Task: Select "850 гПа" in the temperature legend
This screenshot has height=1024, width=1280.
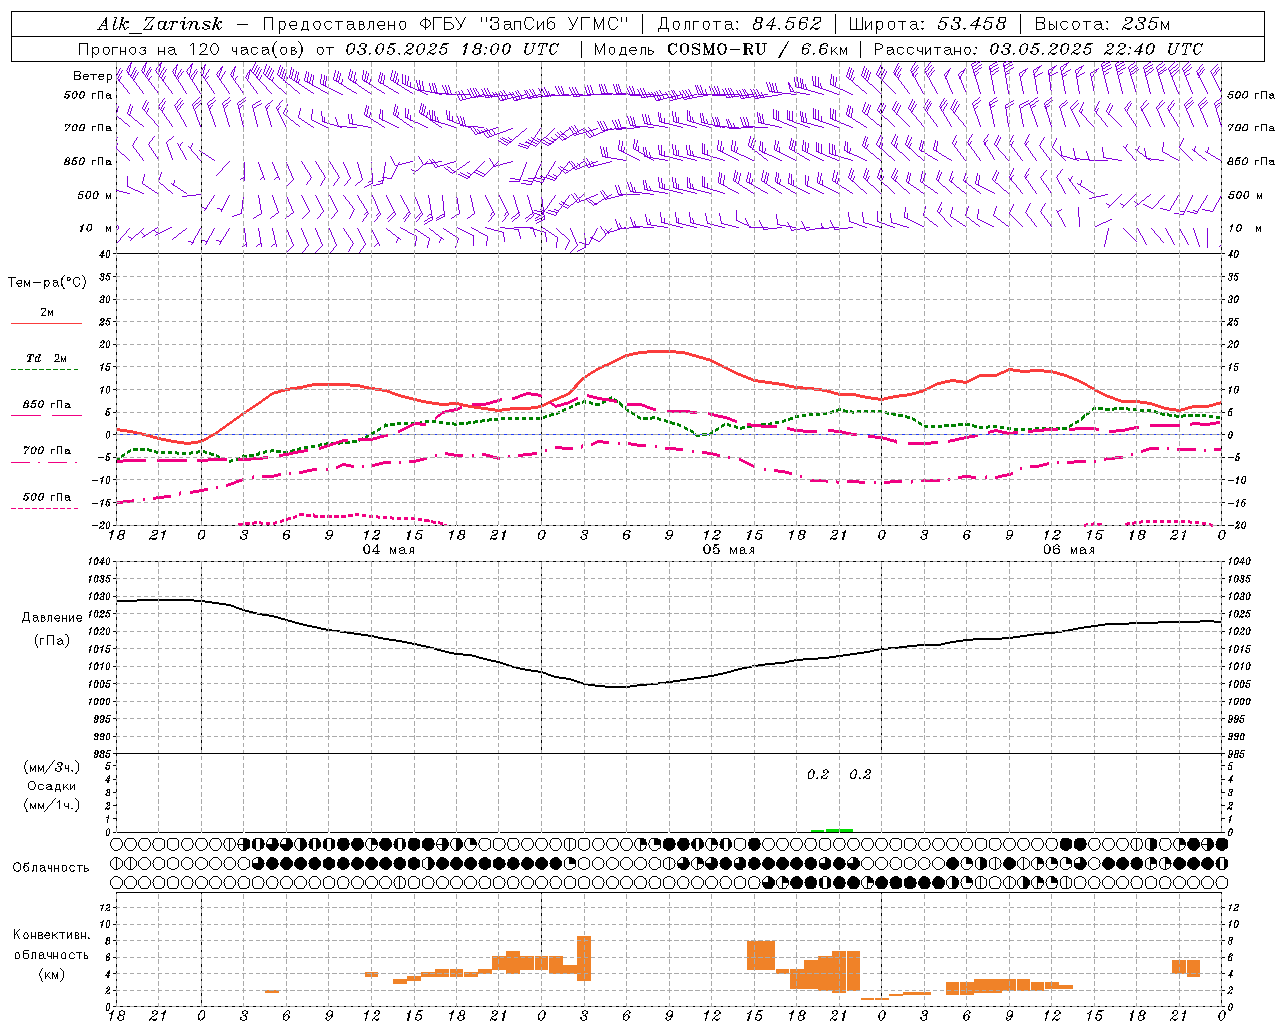Action: point(47,405)
